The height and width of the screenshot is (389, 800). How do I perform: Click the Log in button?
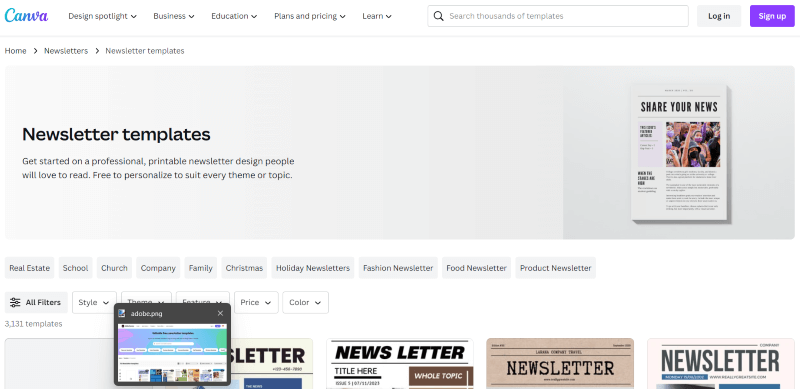[719, 16]
